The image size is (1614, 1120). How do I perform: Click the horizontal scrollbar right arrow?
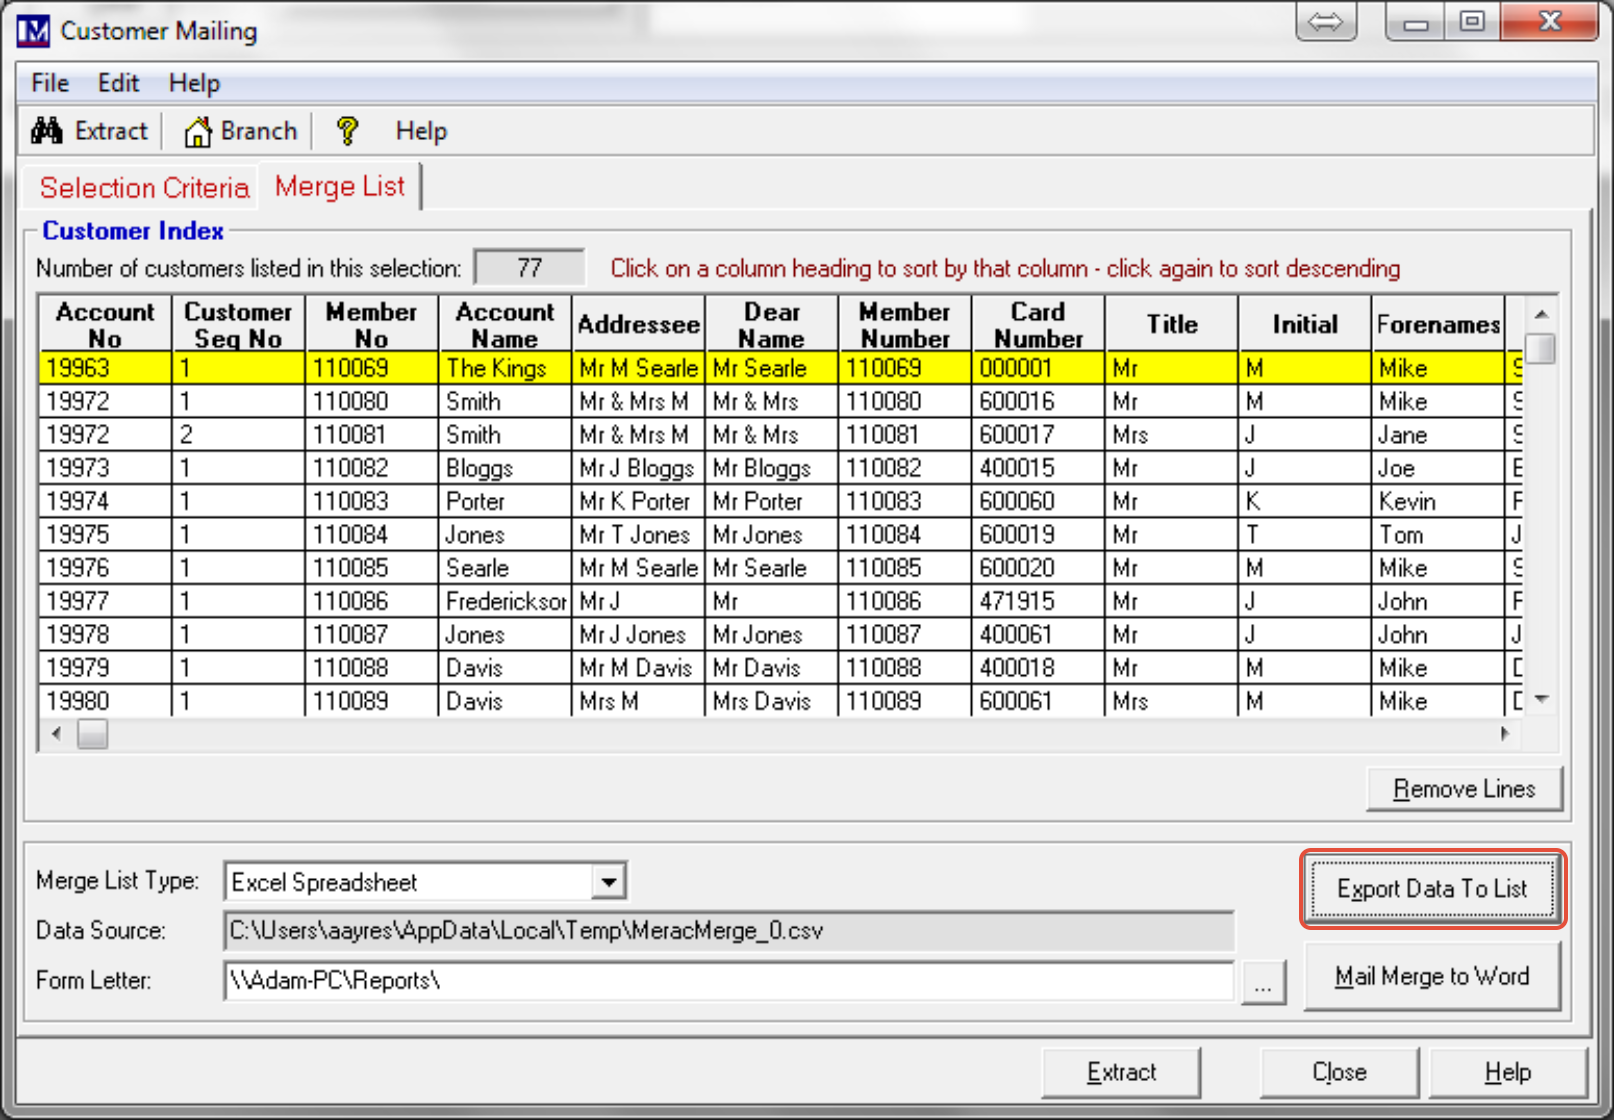pos(1505,734)
